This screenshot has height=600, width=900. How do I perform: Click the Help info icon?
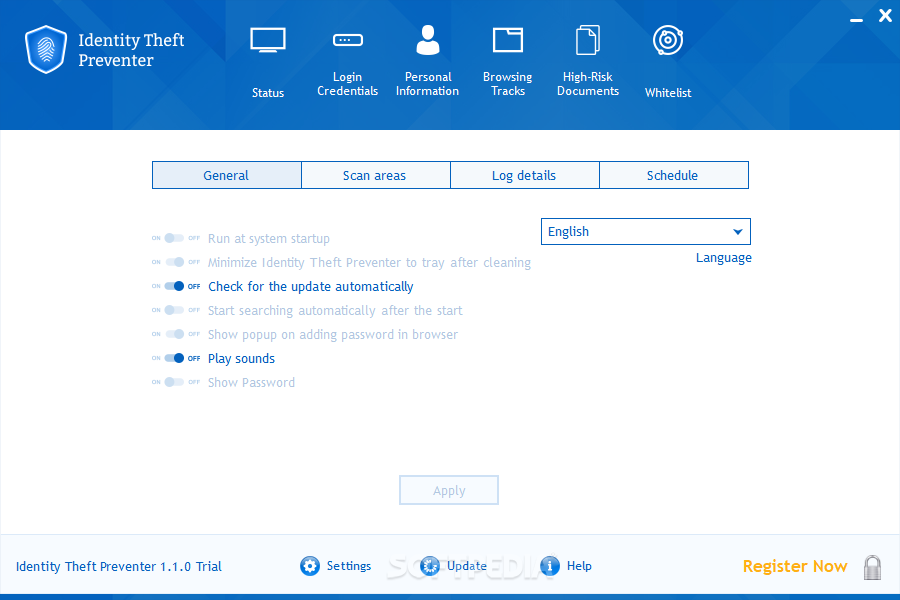[x=550, y=566]
